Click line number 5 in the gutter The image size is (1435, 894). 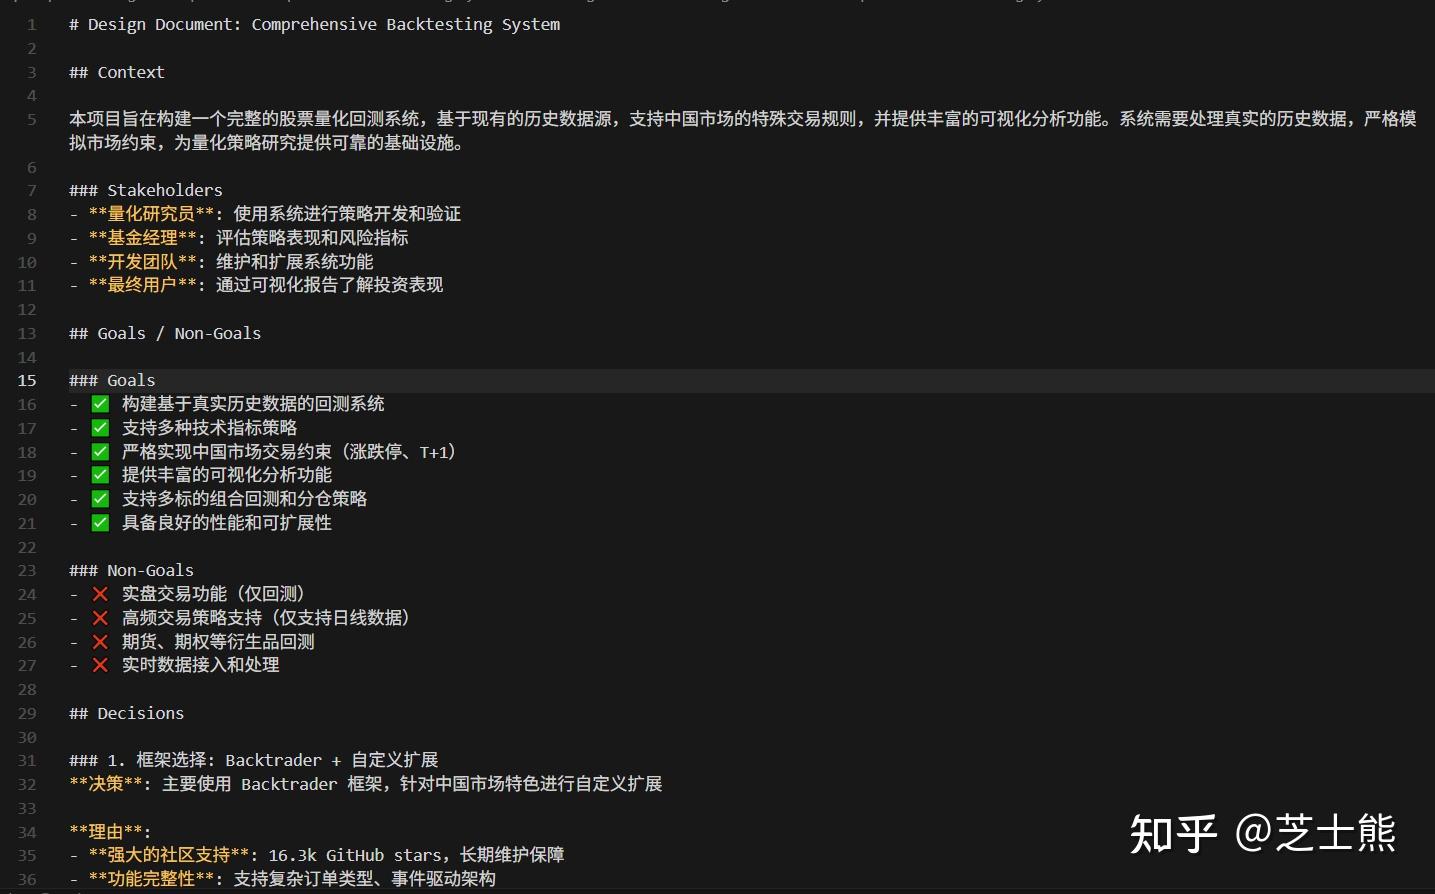click(30, 119)
